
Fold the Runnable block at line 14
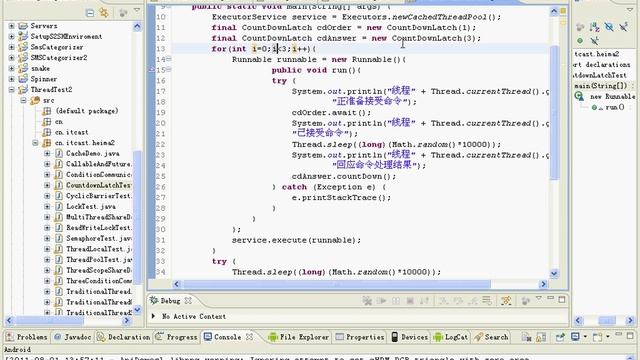169,59
